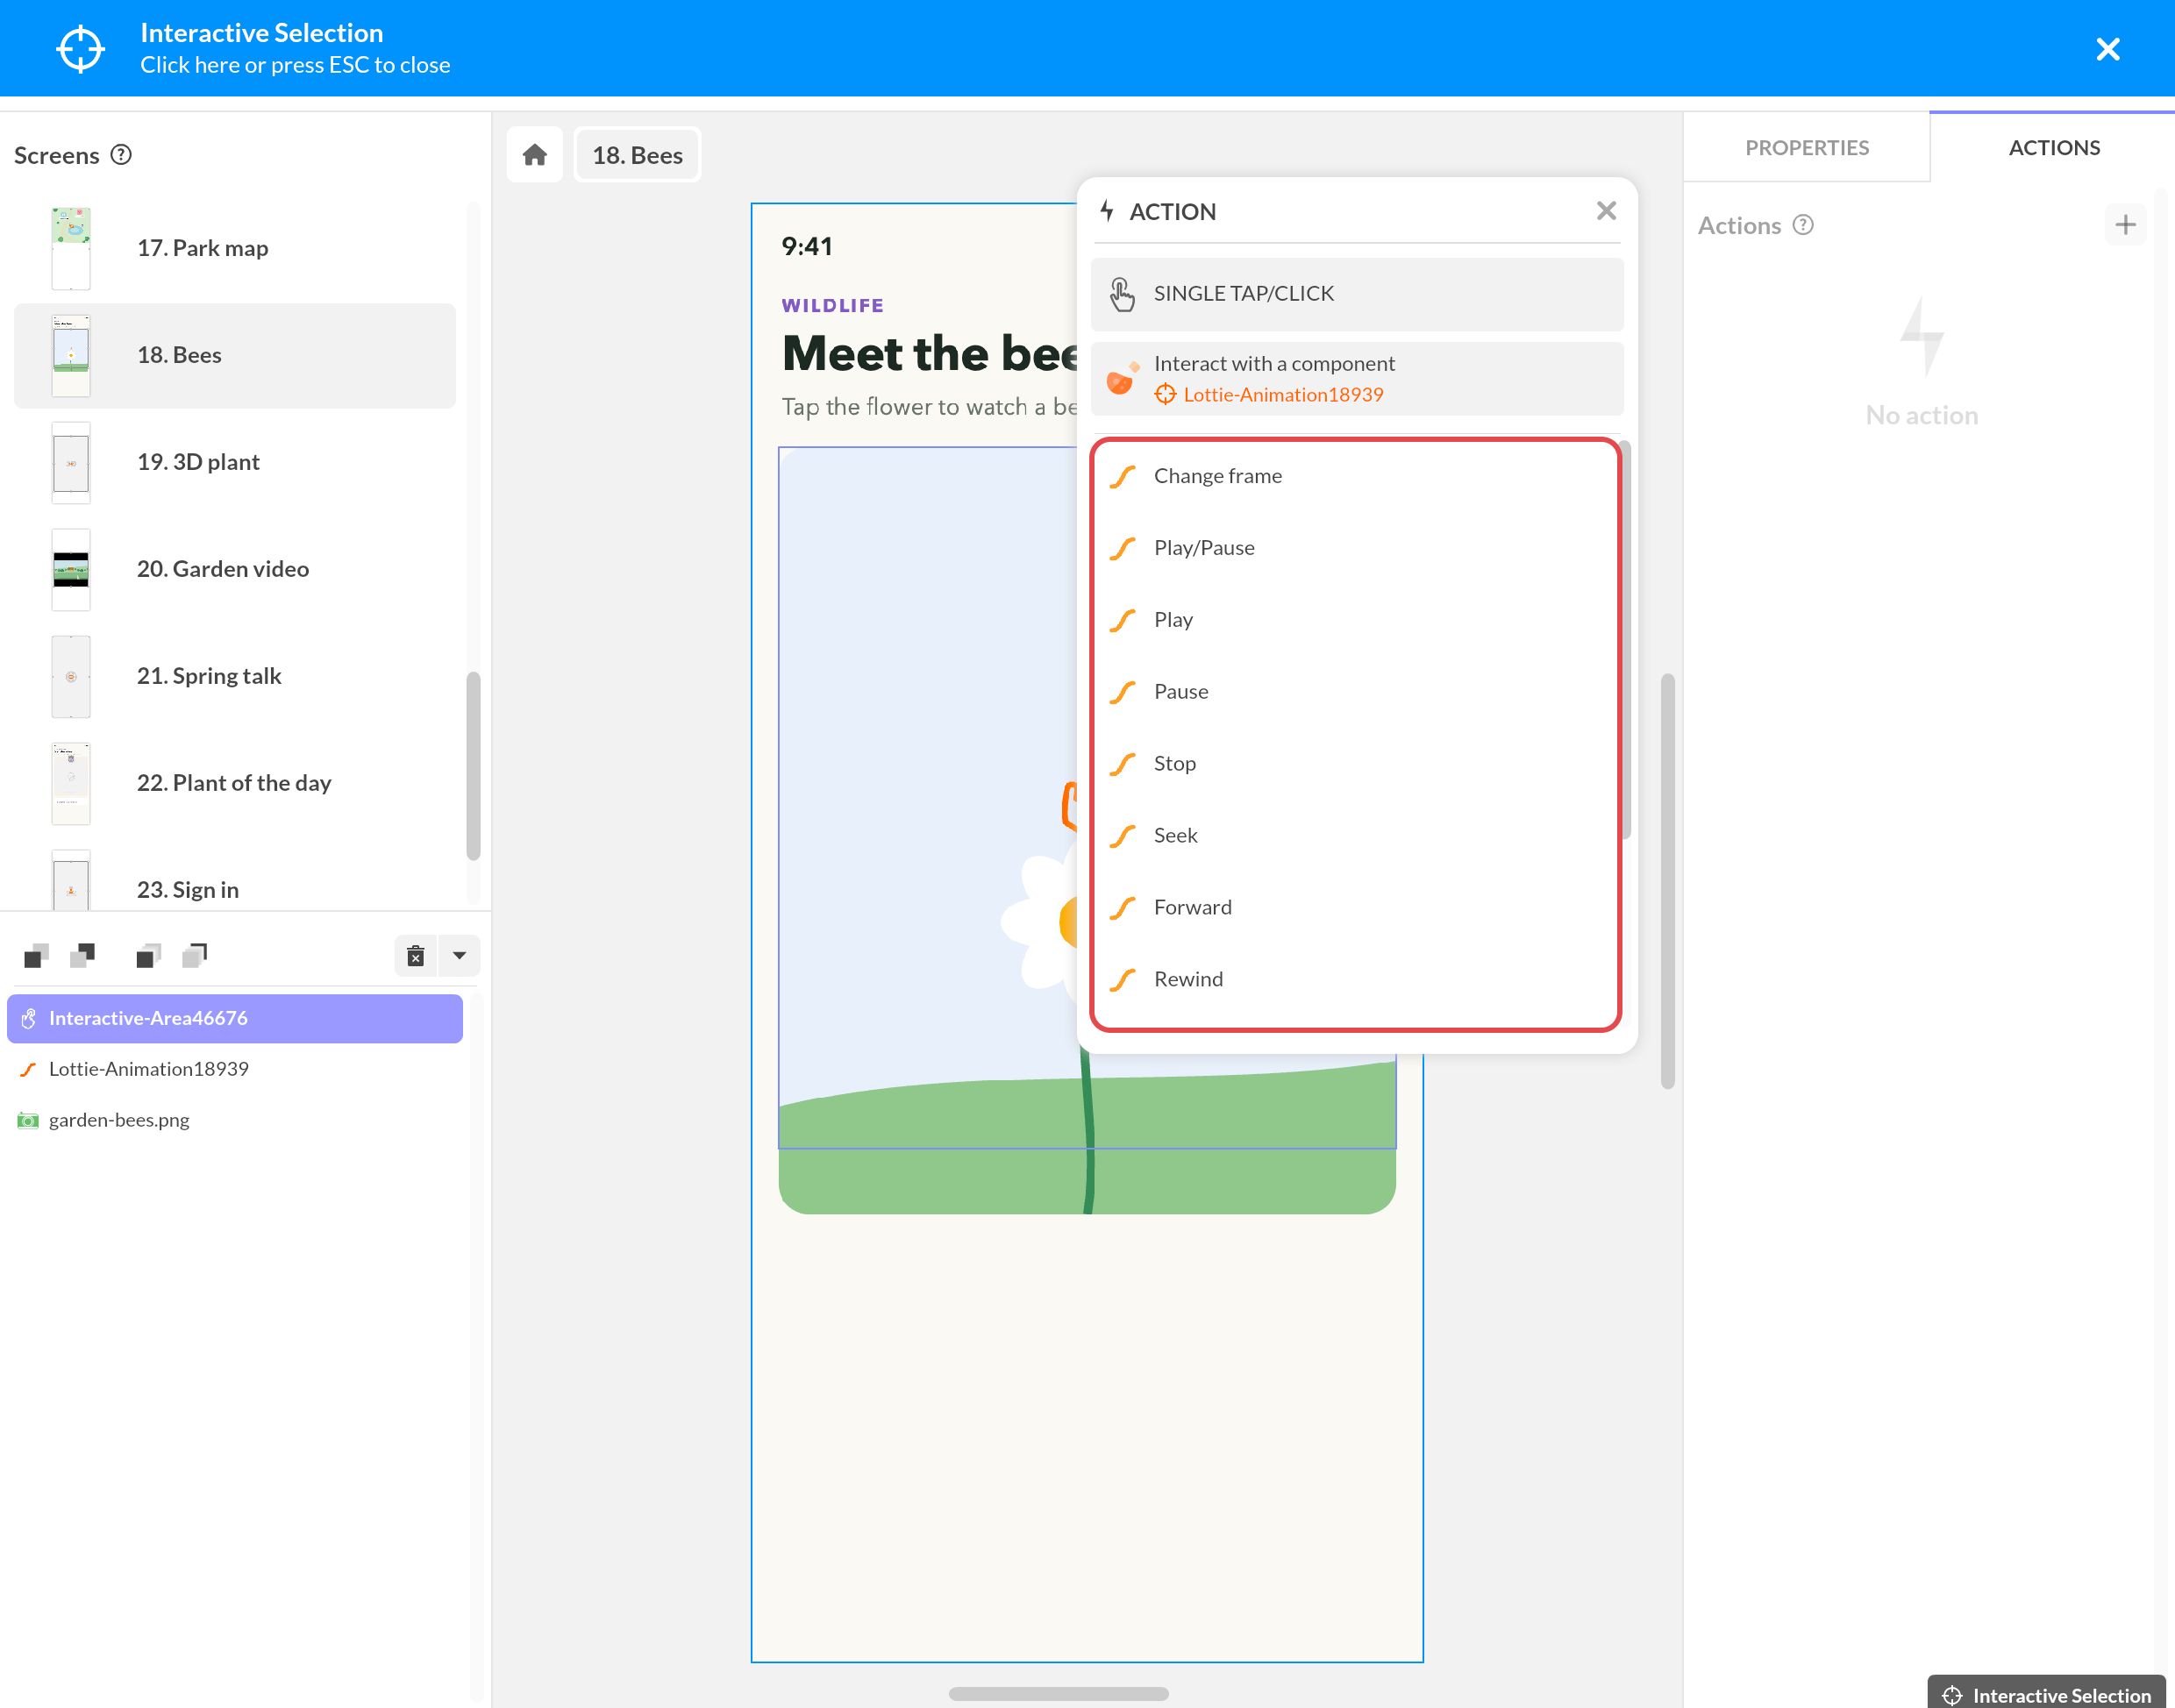Choose the Forward action
Viewport: 2175px width, 1708px height.
click(1357, 908)
